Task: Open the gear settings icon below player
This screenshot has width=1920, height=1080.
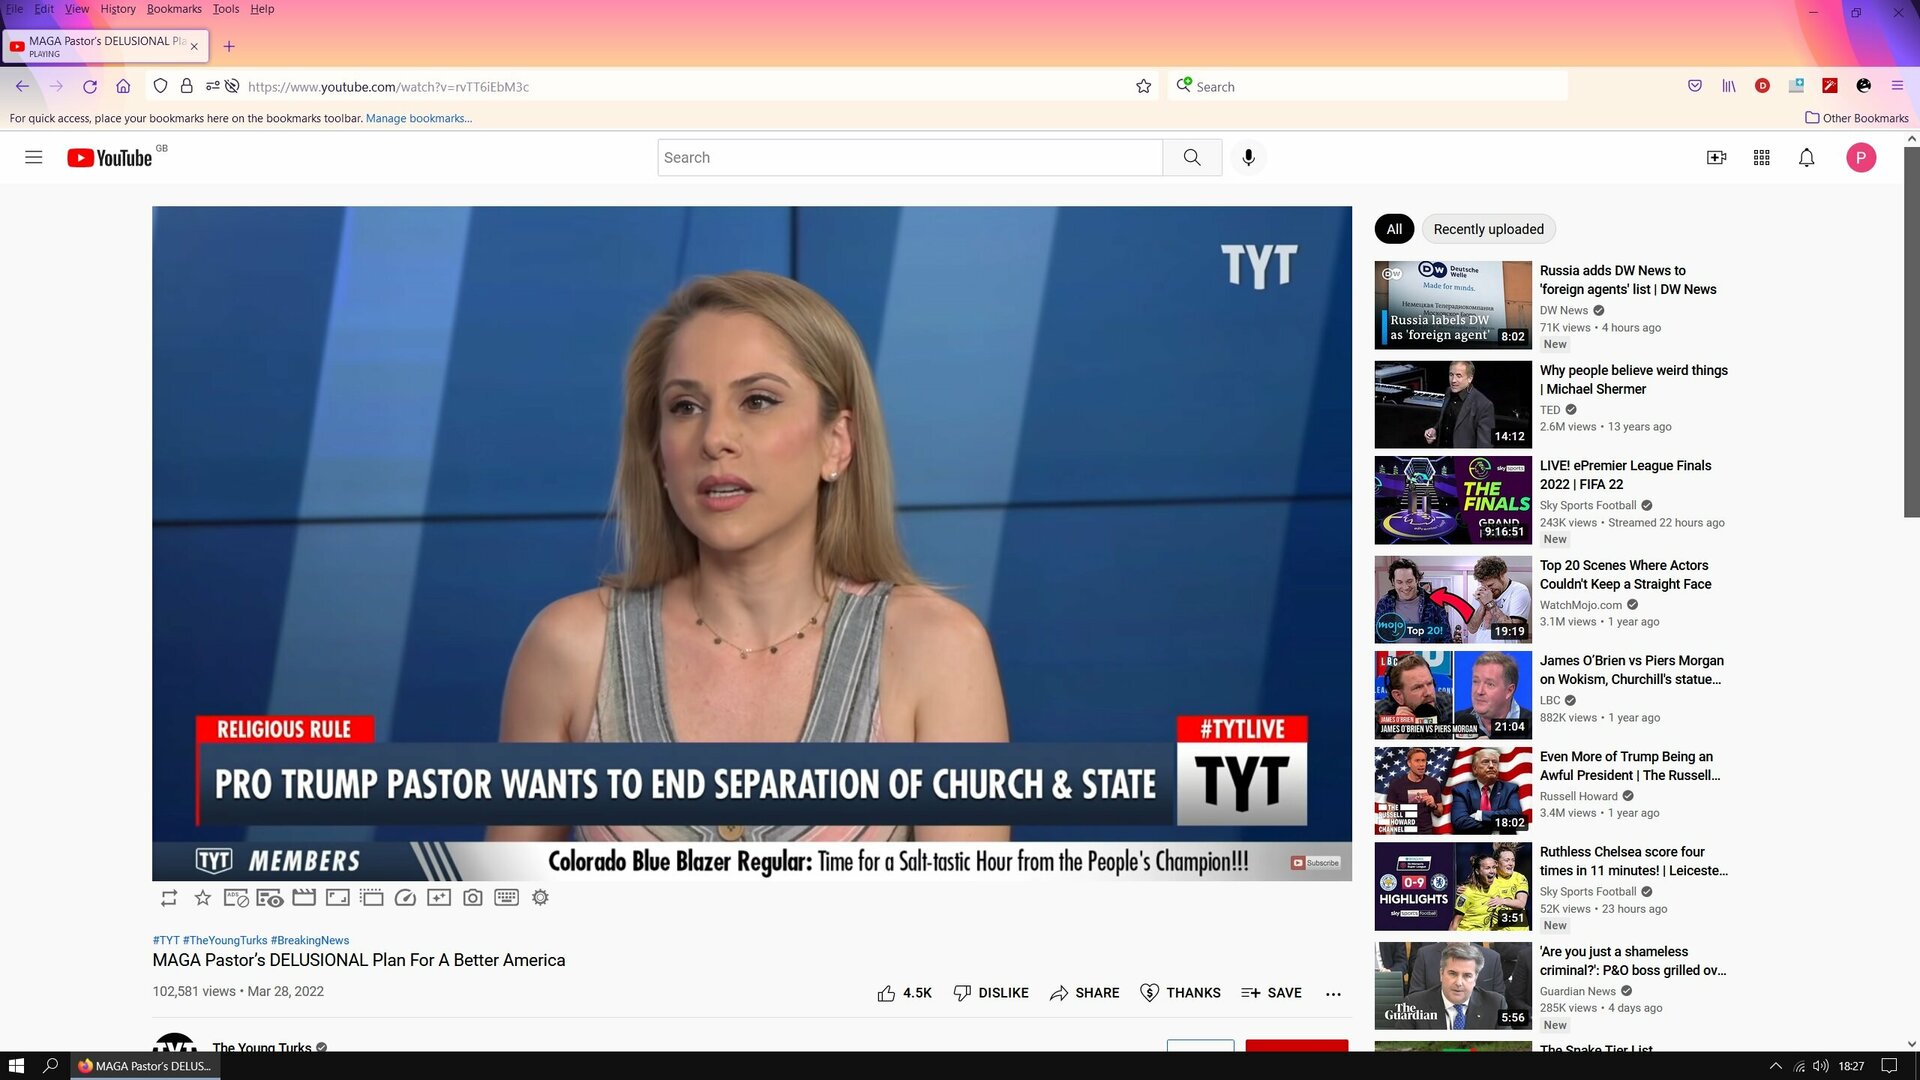Action: (x=540, y=898)
